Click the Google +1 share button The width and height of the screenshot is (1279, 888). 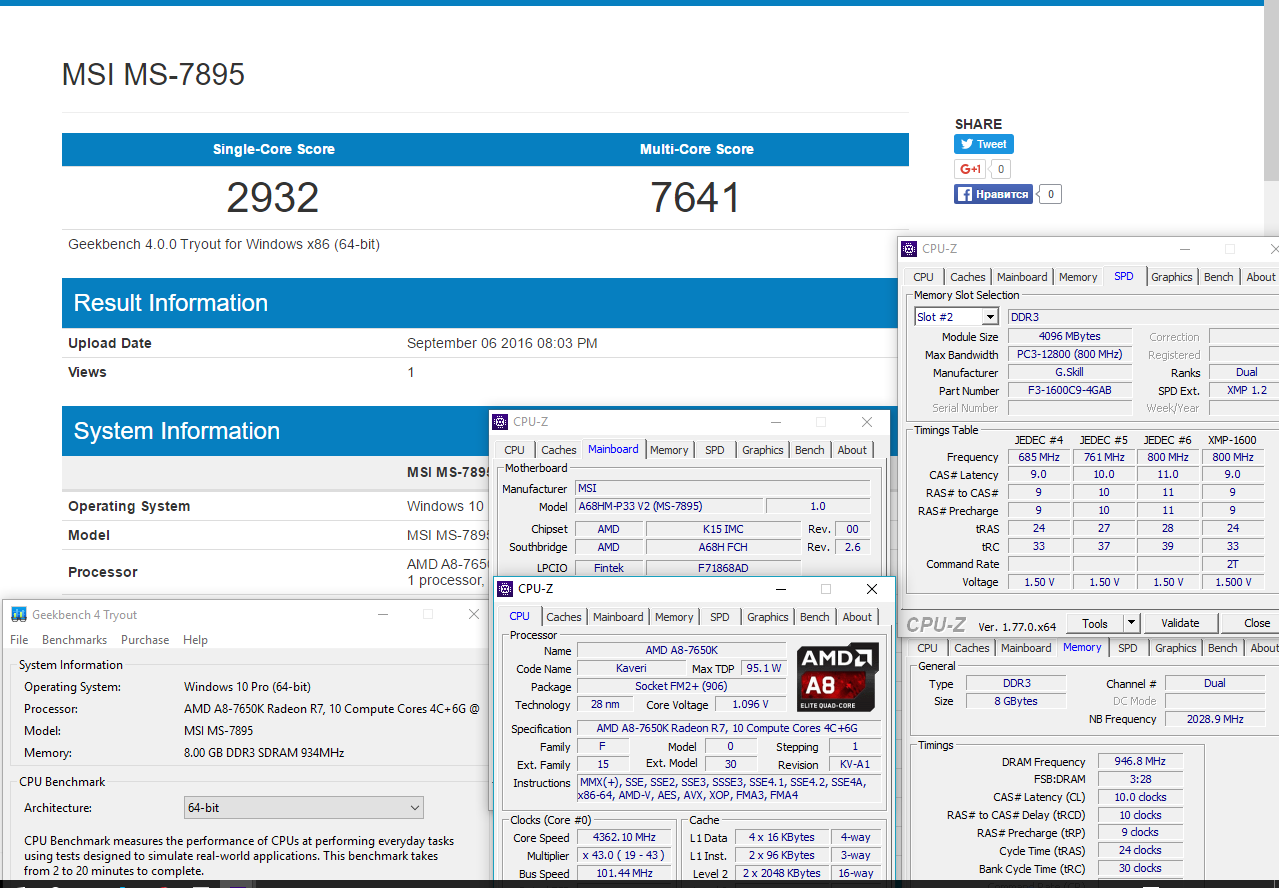(970, 169)
